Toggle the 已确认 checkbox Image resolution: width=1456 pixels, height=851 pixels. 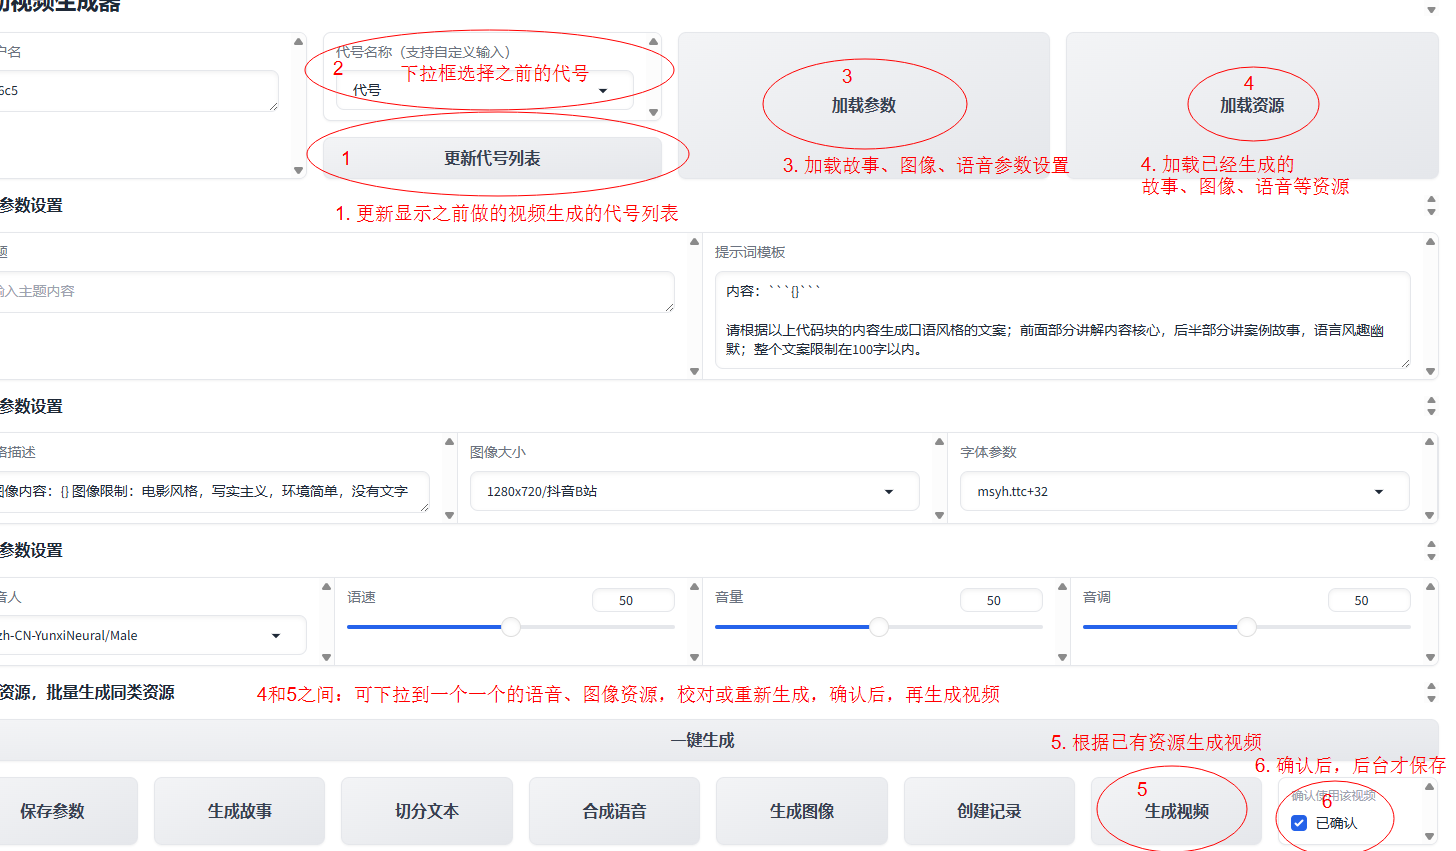click(1299, 823)
